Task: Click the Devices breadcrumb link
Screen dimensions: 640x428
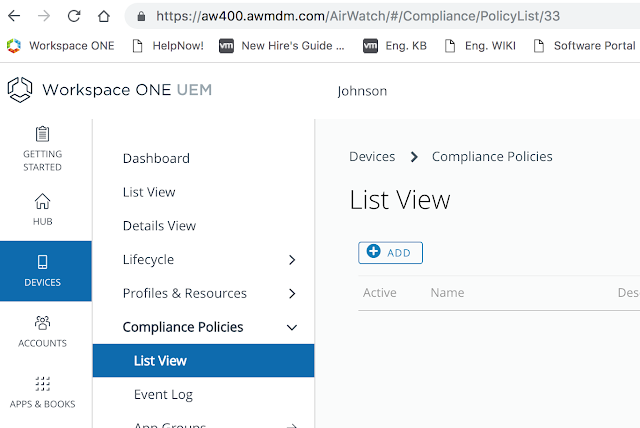Action: point(372,157)
